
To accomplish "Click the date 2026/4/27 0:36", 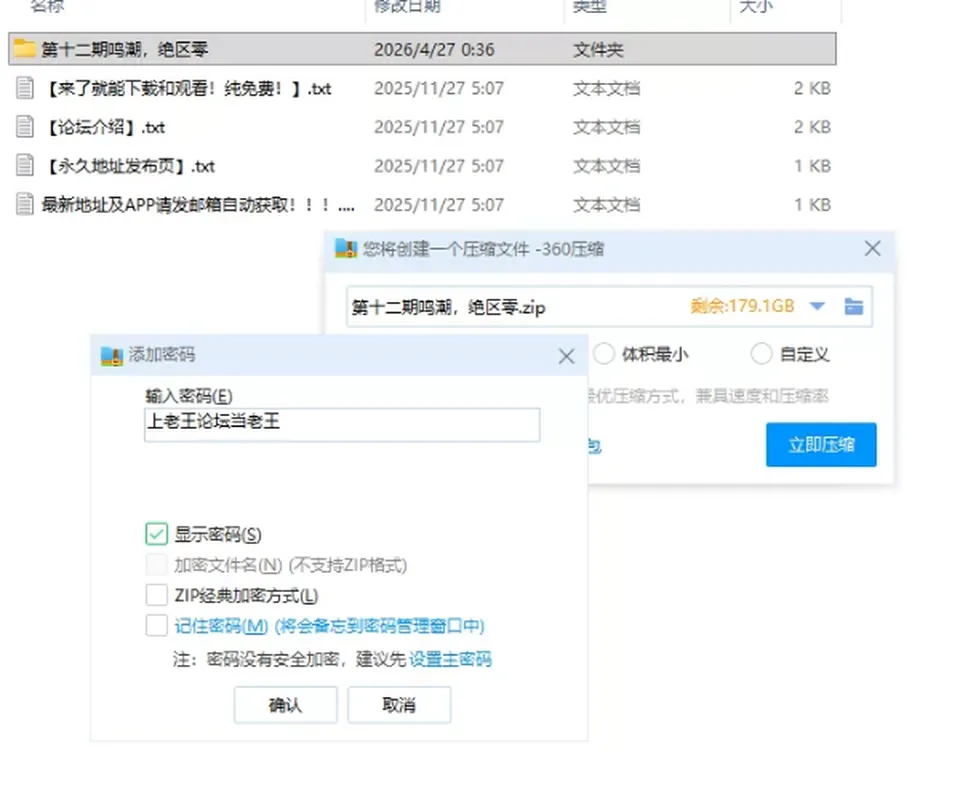I will pyautogui.click(x=434, y=49).
